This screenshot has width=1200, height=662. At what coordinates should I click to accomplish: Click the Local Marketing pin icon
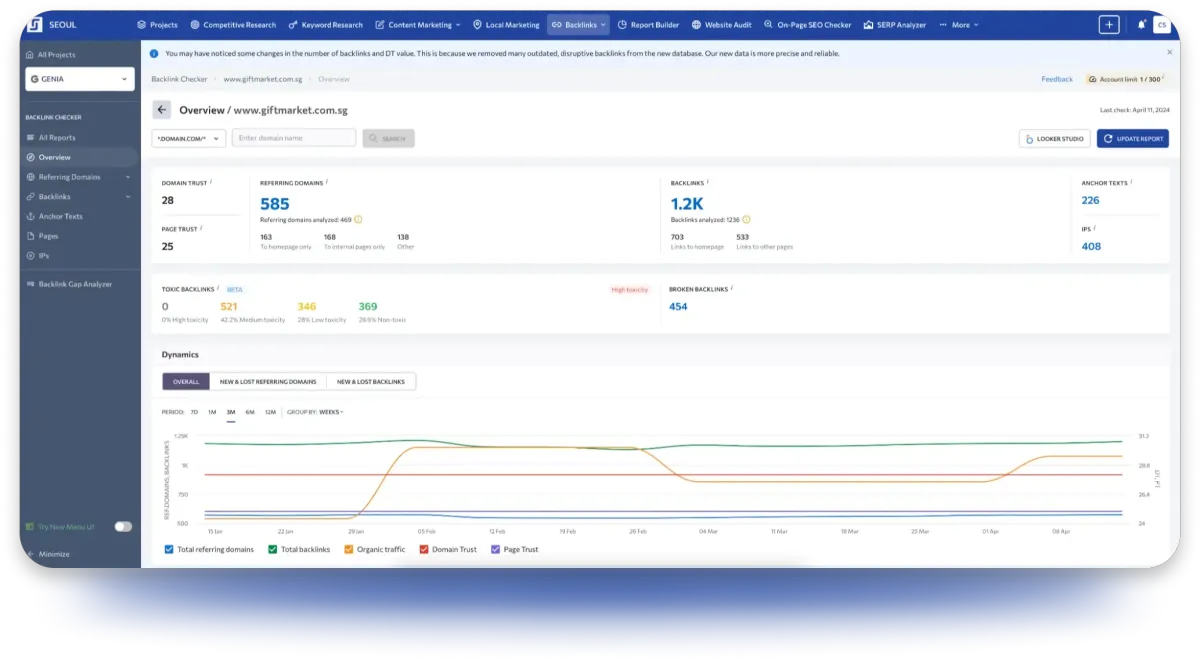click(477, 25)
